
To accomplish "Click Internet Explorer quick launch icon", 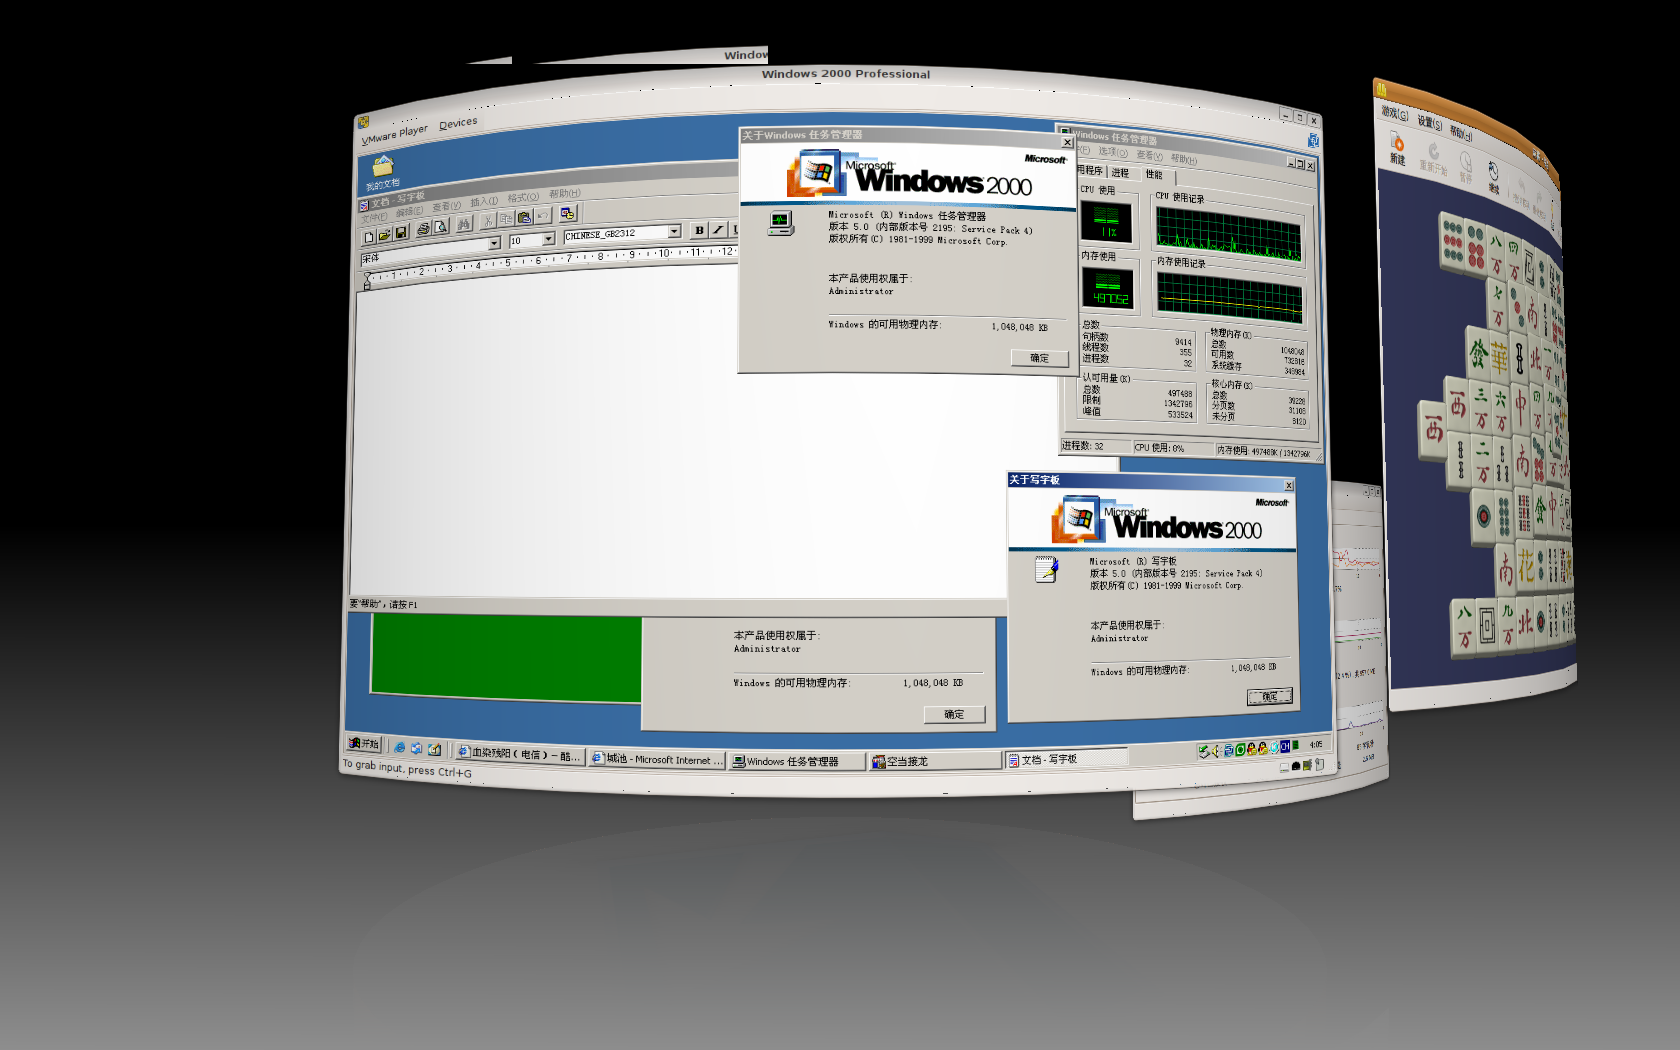I will (400, 747).
